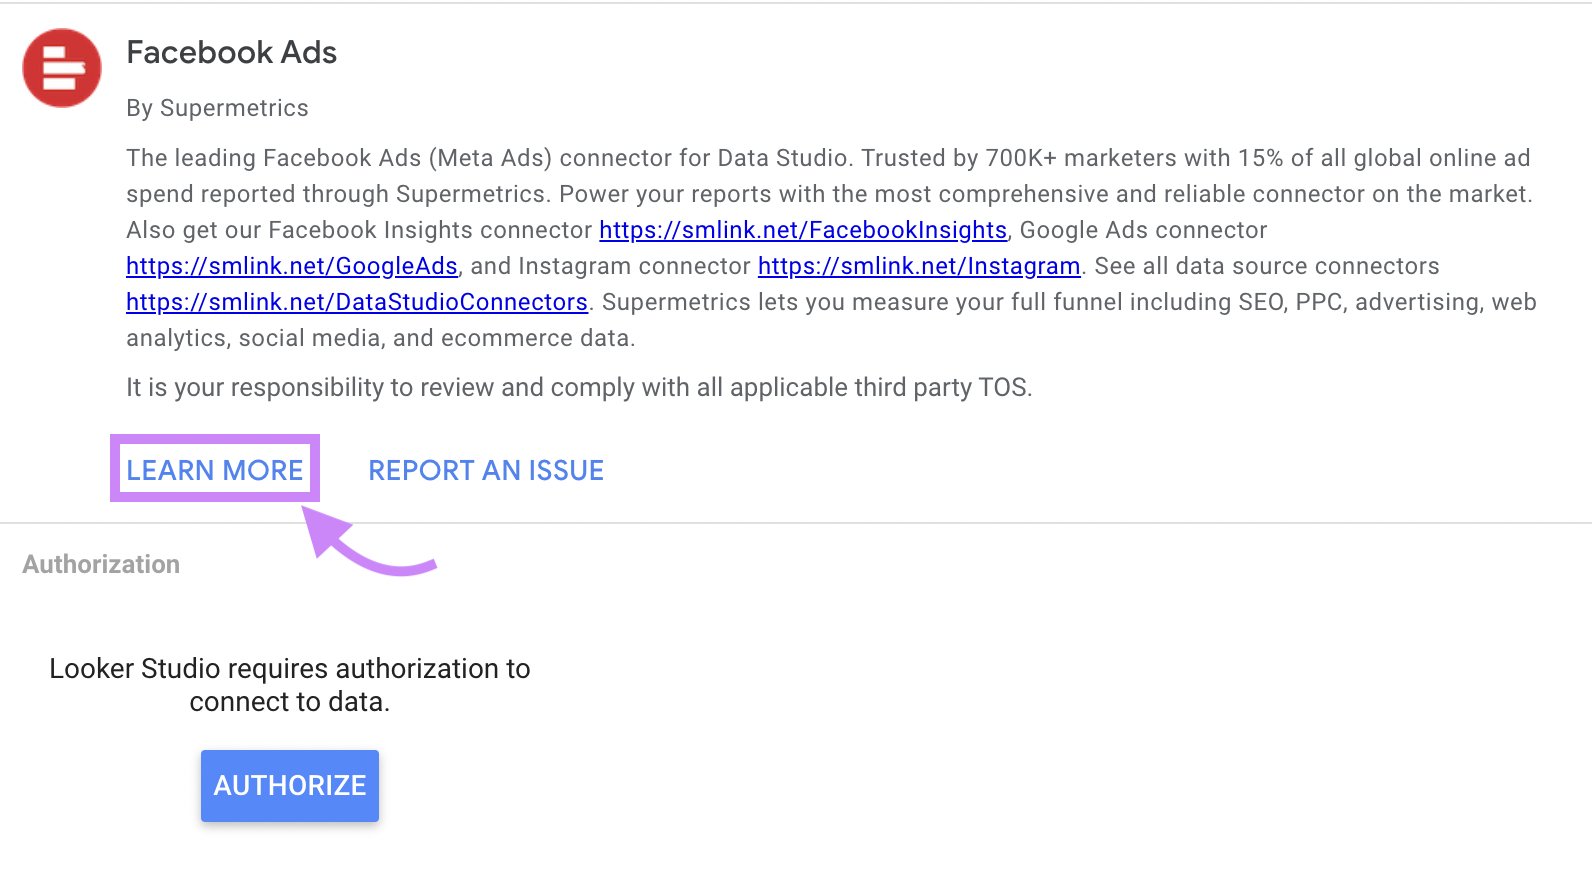Visit the DataStudioConnectors link

pyautogui.click(x=356, y=302)
